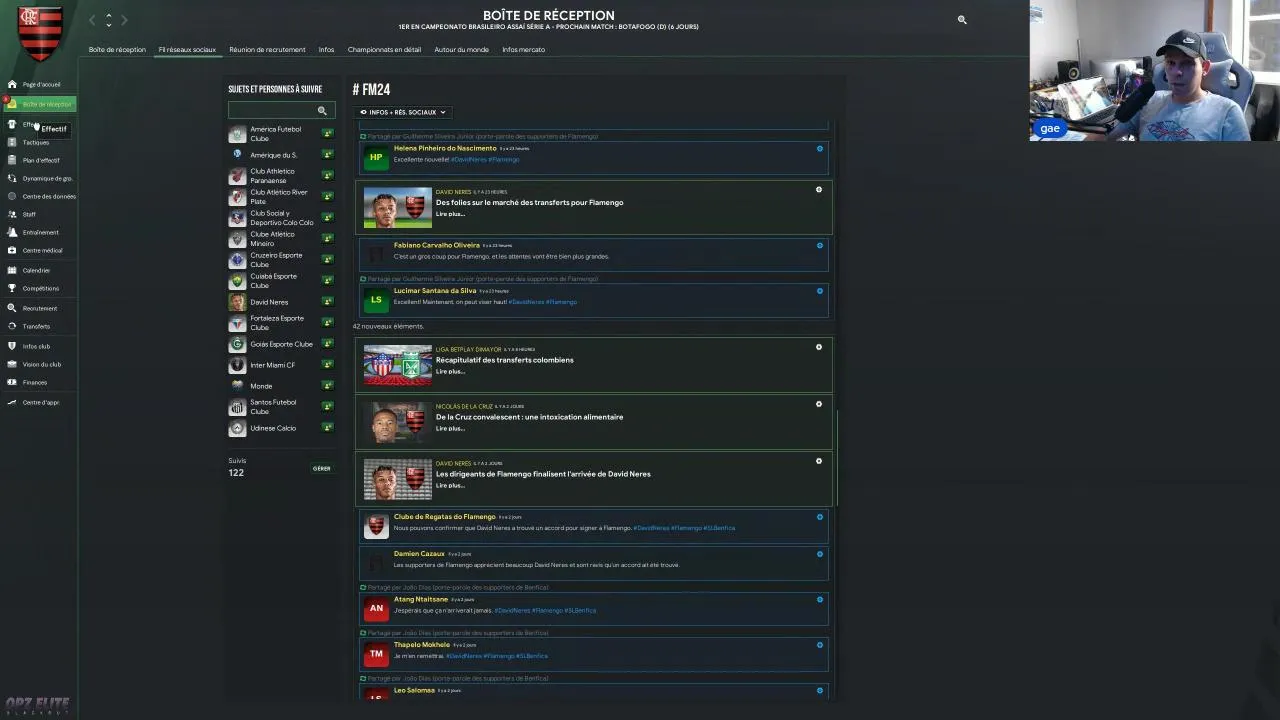Go forward with the right arrow

126,19
